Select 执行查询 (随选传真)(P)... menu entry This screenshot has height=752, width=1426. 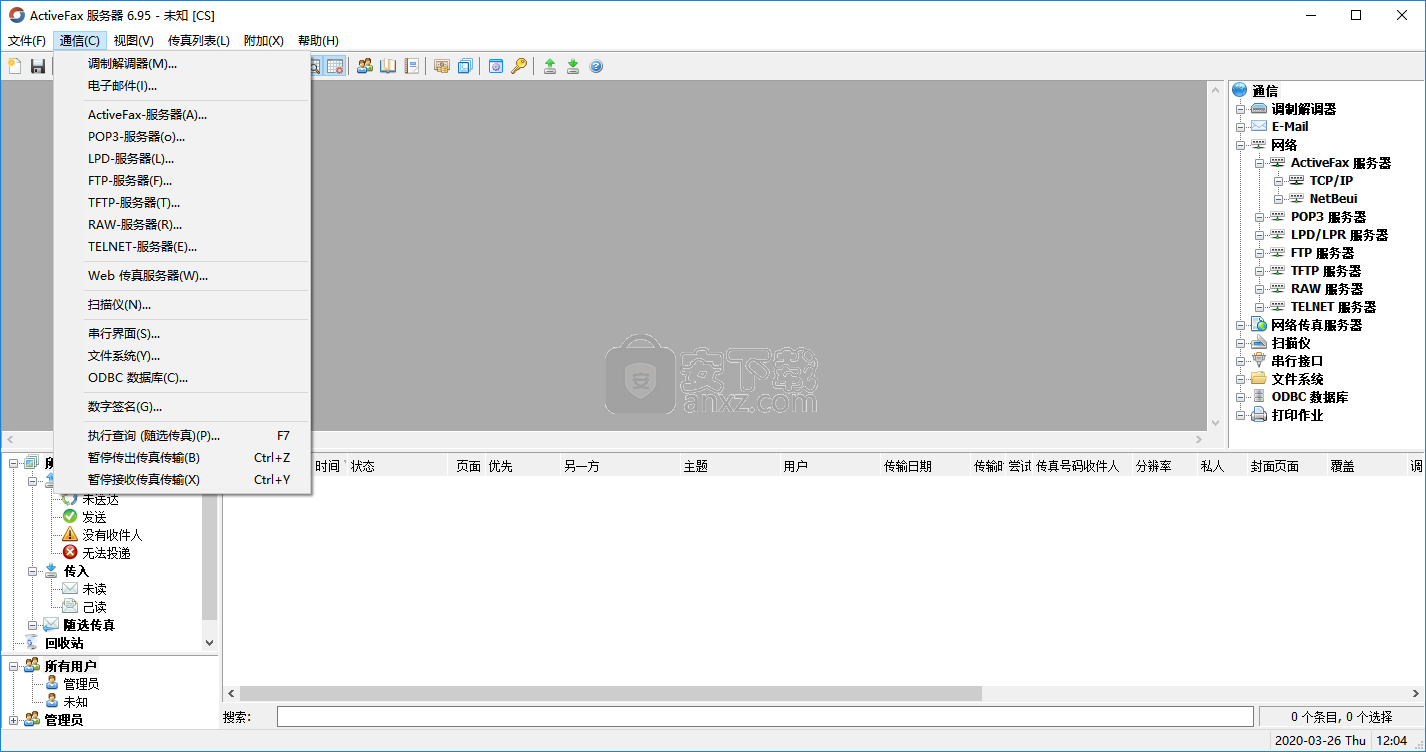coord(182,436)
